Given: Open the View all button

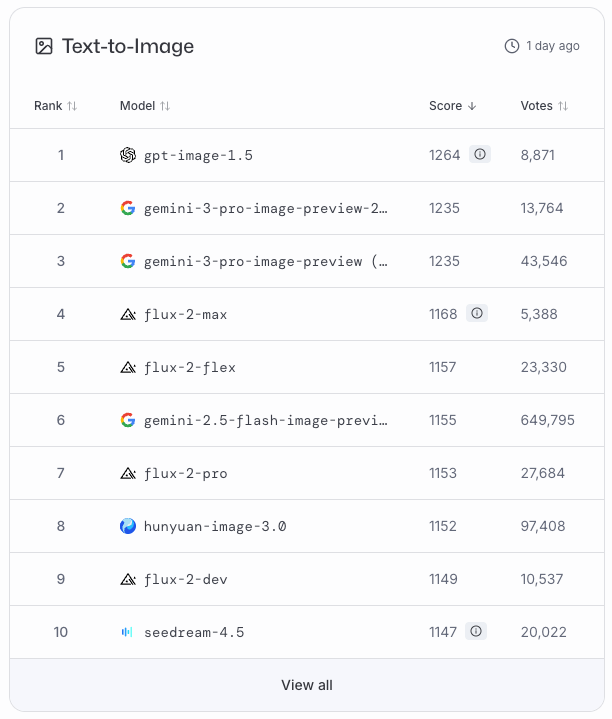Looking at the screenshot, I should tap(307, 685).
